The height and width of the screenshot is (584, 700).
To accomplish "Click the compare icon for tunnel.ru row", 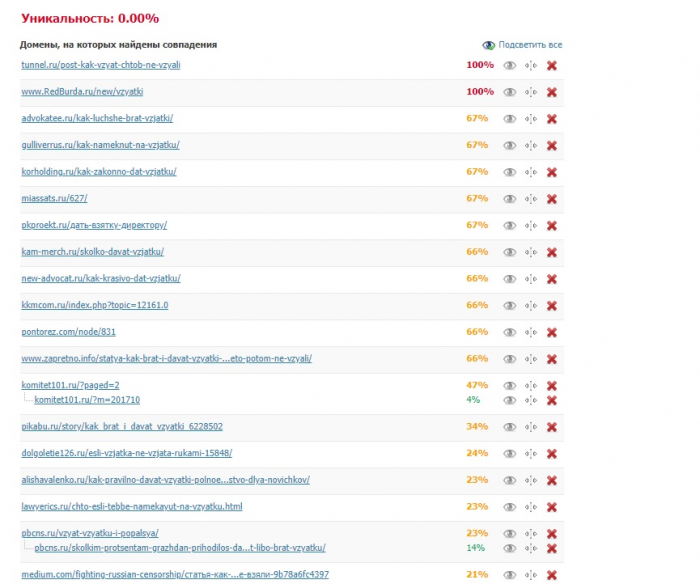I will [531, 66].
